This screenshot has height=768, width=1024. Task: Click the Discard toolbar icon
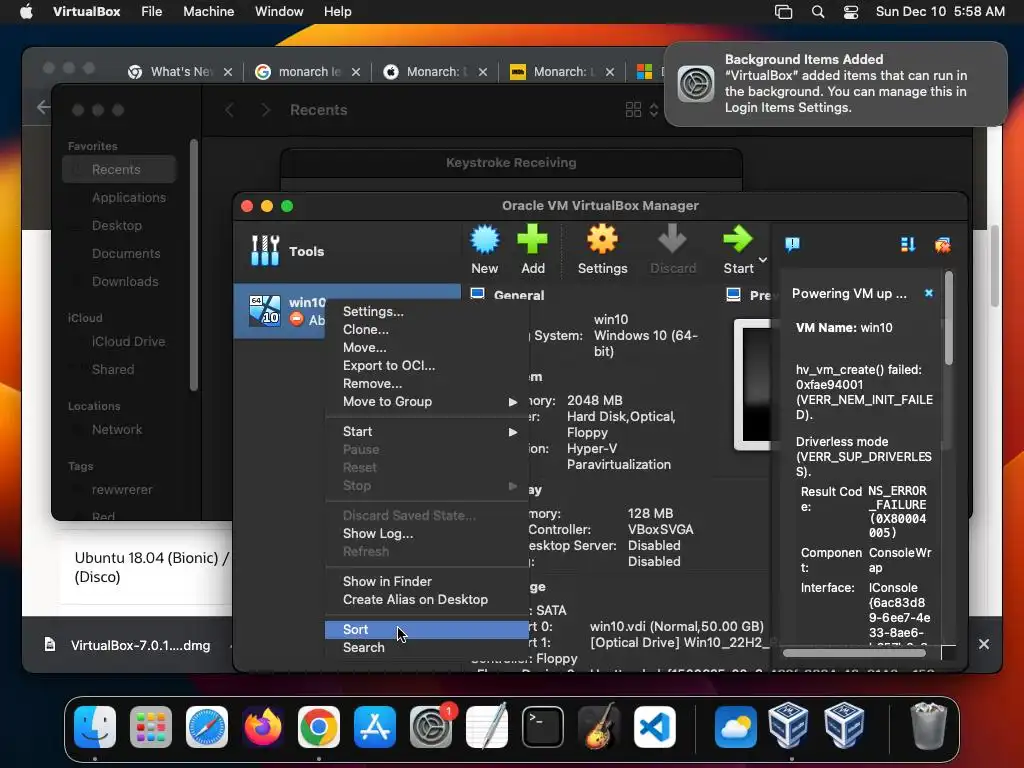pyautogui.click(x=672, y=239)
